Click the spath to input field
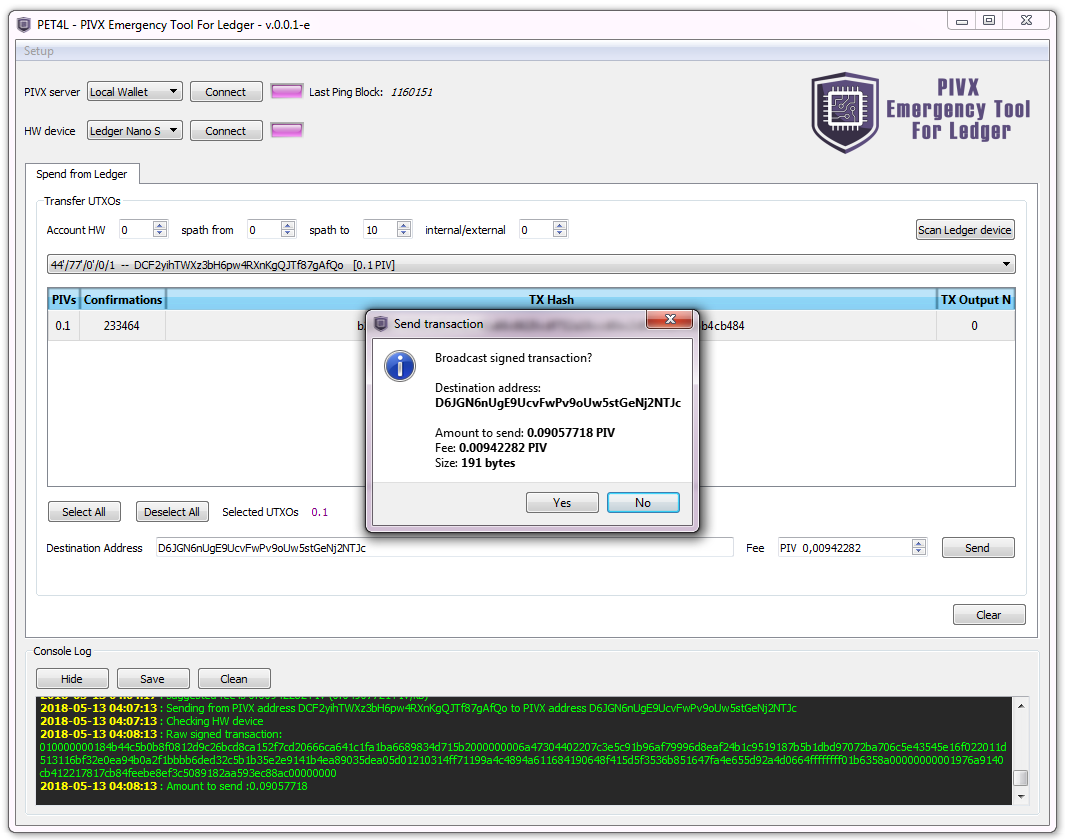This screenshot has width=1065, height=840. tap(380, 230)
